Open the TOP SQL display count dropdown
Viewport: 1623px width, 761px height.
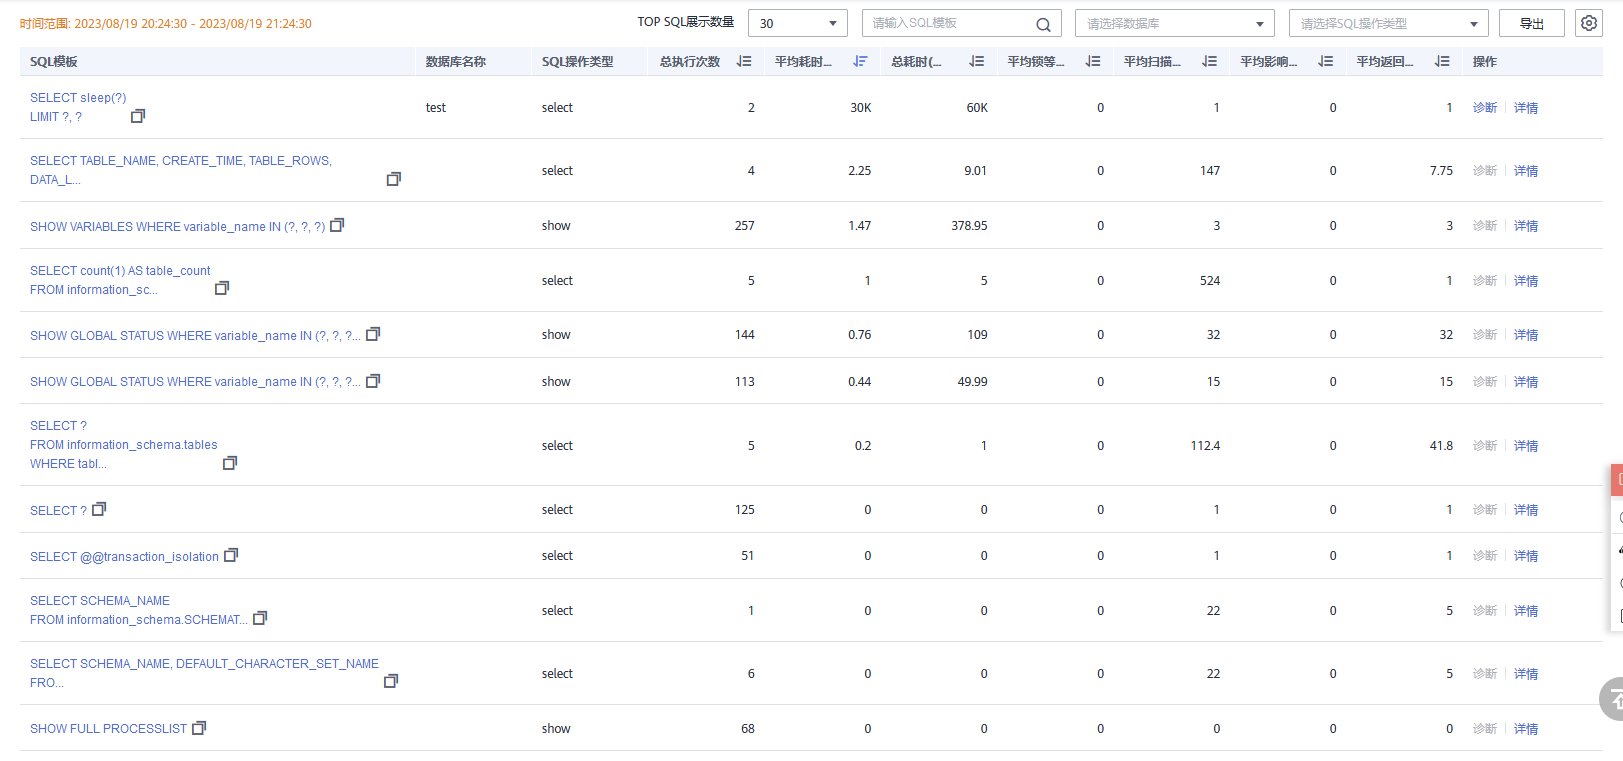point(798,23)
